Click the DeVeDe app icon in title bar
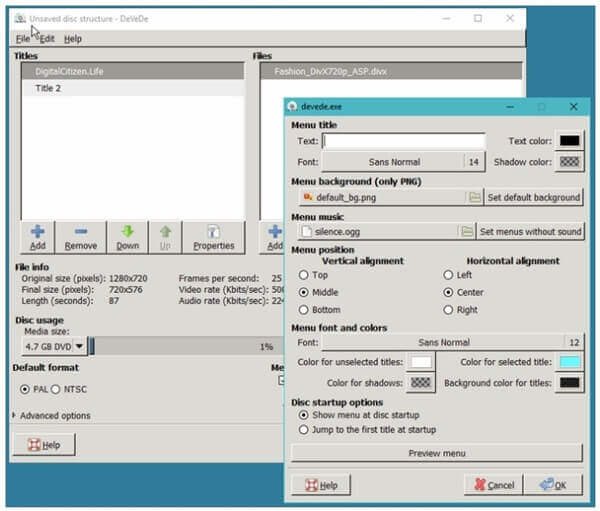600x511 pixels. (20, 18)
